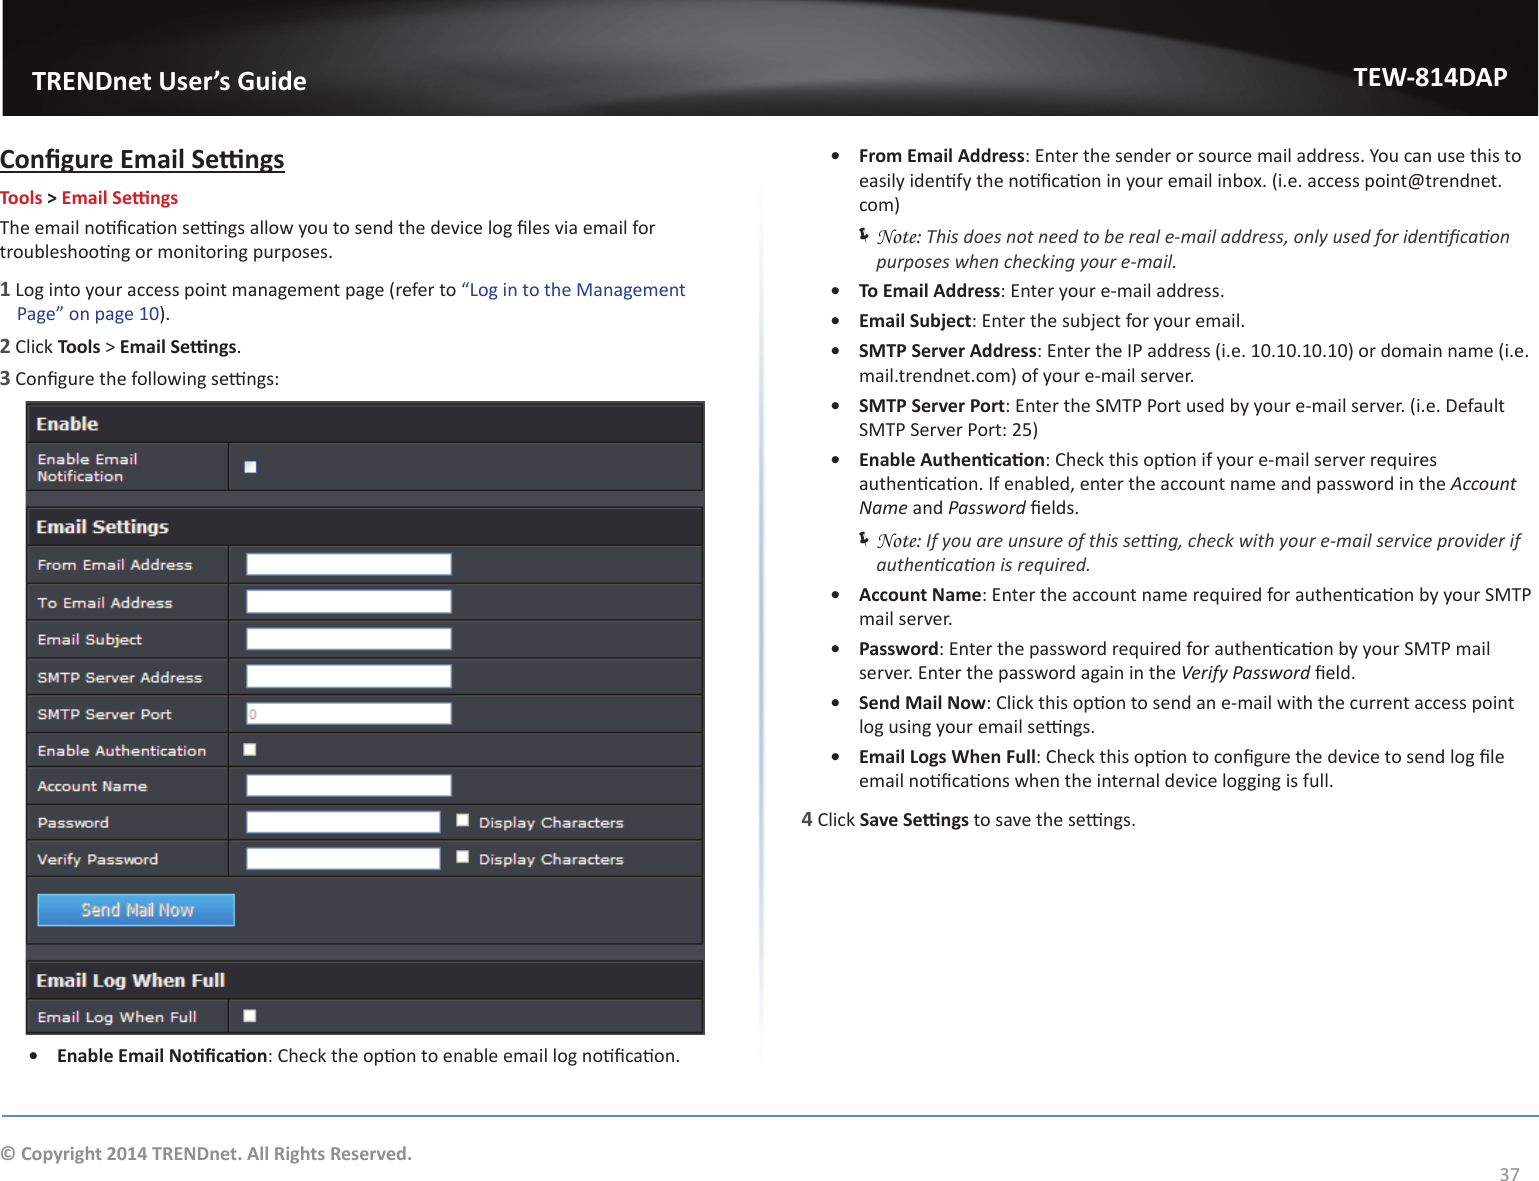The width and height of the screenshot is (1539, 1181).
Task: Click the To Email Address row label
Action: coord(105,603)
